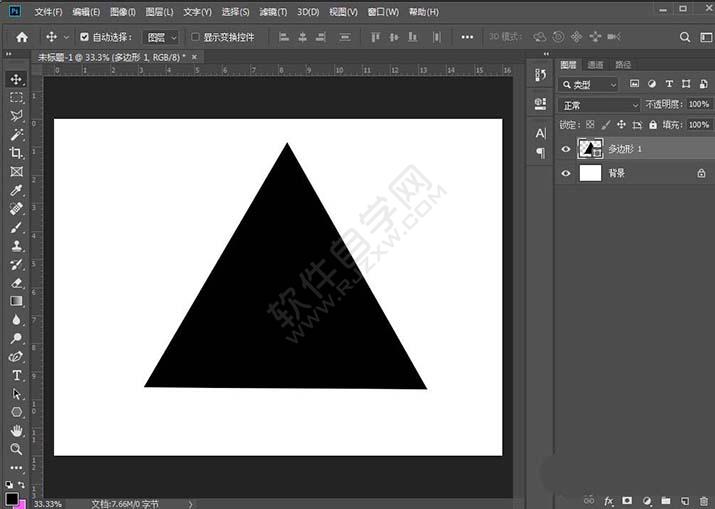This screenshot has height=509, width=715.
Task: Open the layer style fx menu
Action: point(608,501)
